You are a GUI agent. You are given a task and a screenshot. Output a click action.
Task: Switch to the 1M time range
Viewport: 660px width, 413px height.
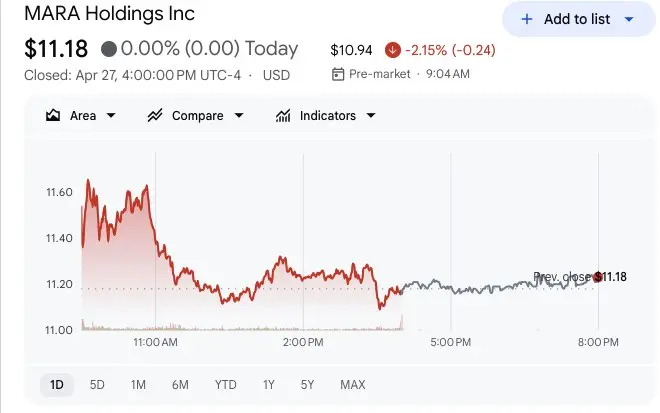pyautogui.click(x=138, y=385)
